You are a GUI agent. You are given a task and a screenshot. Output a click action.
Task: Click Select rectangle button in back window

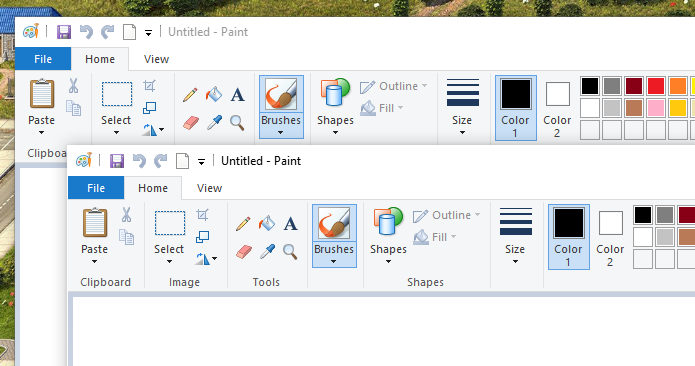point(117,94)
